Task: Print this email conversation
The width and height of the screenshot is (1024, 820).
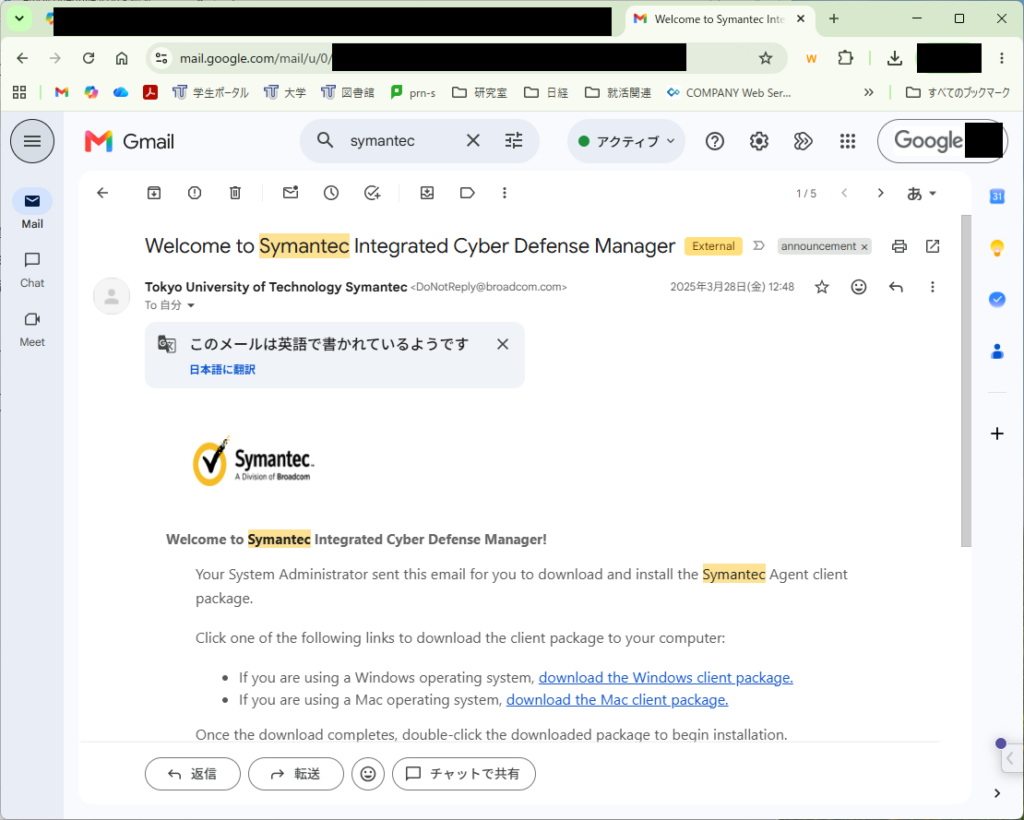Action: click(899, 246)
